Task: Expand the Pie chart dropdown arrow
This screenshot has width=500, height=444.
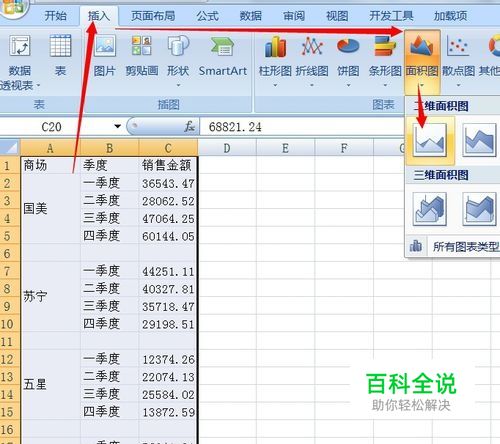Action: coord(348,85)
